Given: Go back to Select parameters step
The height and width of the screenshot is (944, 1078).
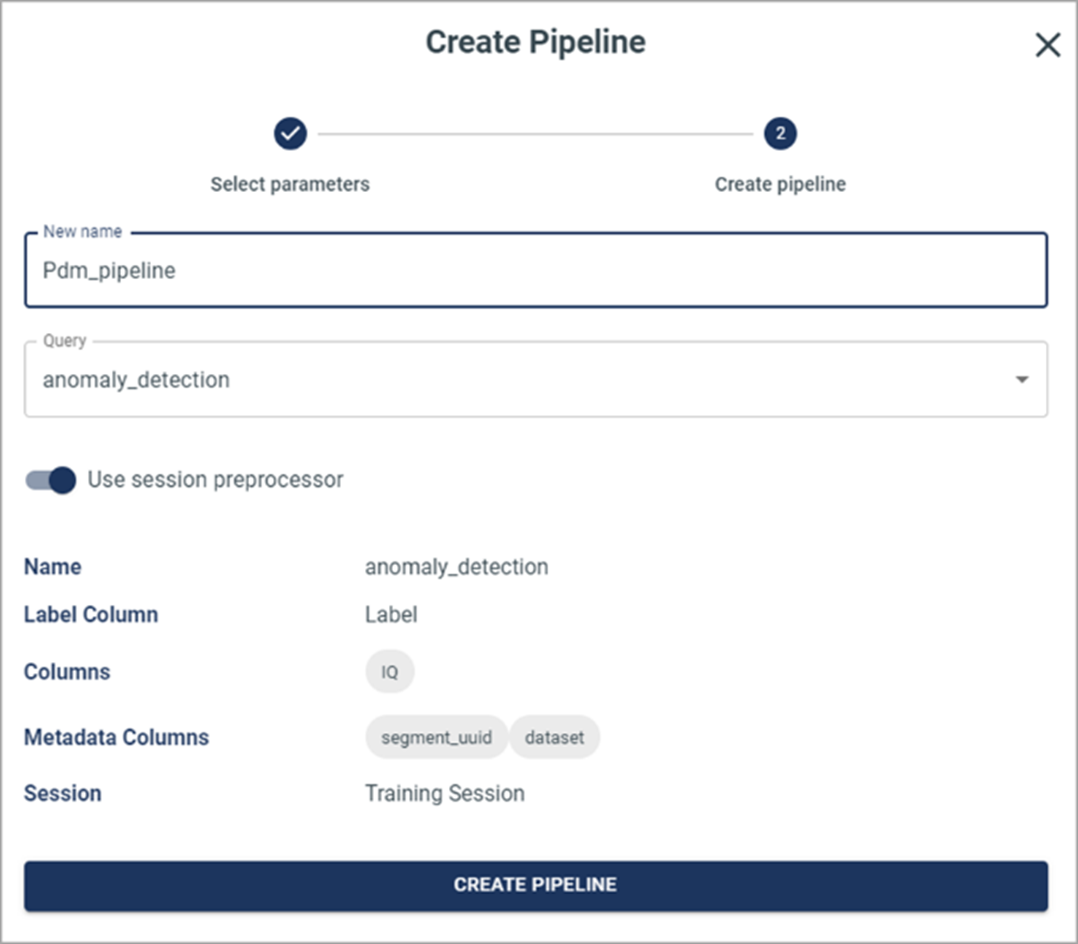Looking at the screenshot, I should (290, 184).
